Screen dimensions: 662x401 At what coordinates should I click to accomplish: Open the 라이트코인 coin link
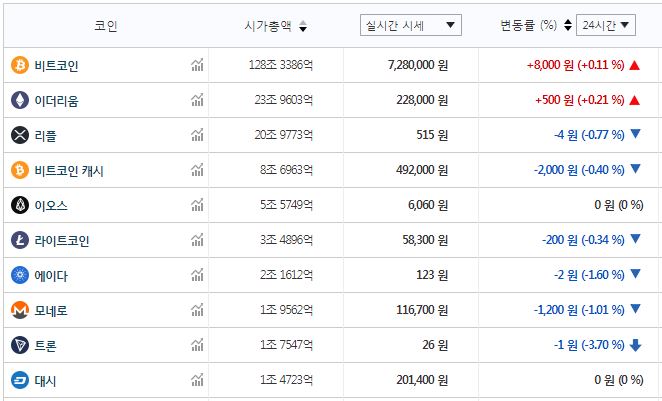(x=63, y=240)
